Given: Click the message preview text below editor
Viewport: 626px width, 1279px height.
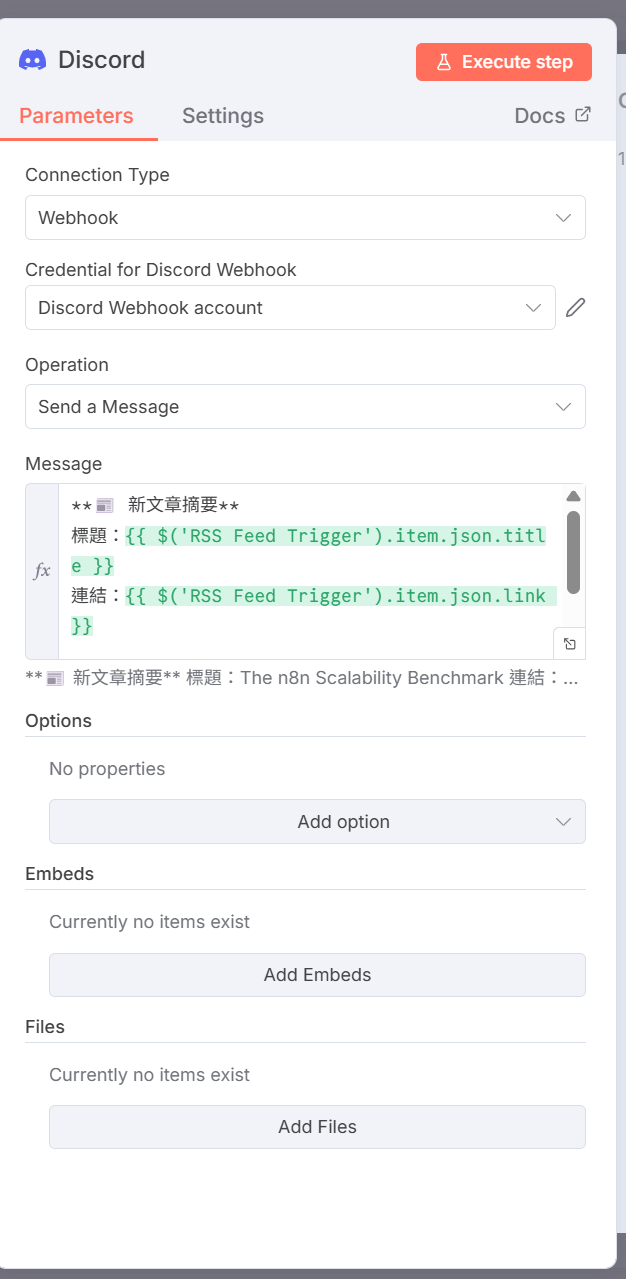Looking at the screenshot, I should 301,678.
